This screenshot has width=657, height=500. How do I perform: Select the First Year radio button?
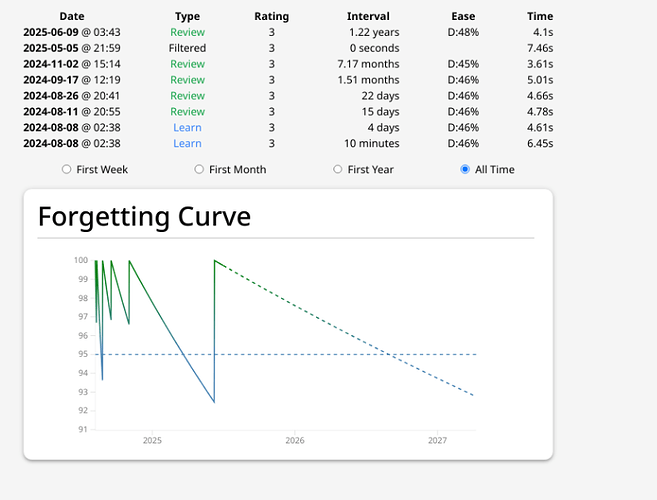tap(338, 169)
